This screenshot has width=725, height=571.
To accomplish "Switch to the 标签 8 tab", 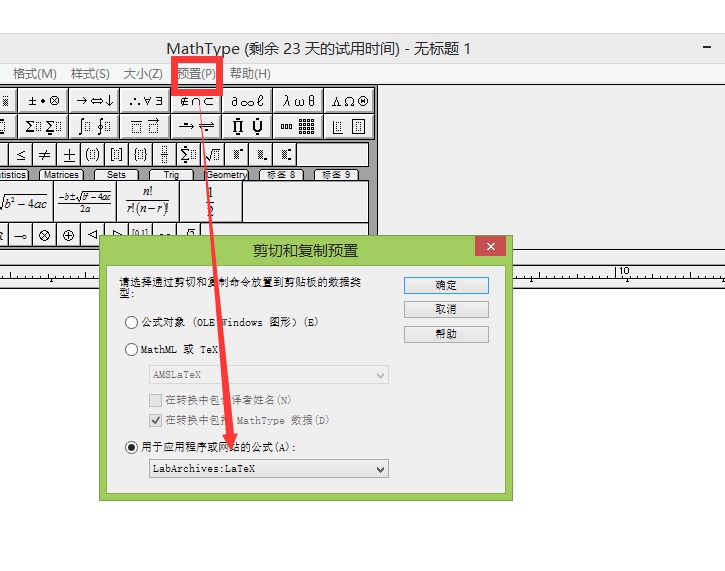I will coord(281,175).
